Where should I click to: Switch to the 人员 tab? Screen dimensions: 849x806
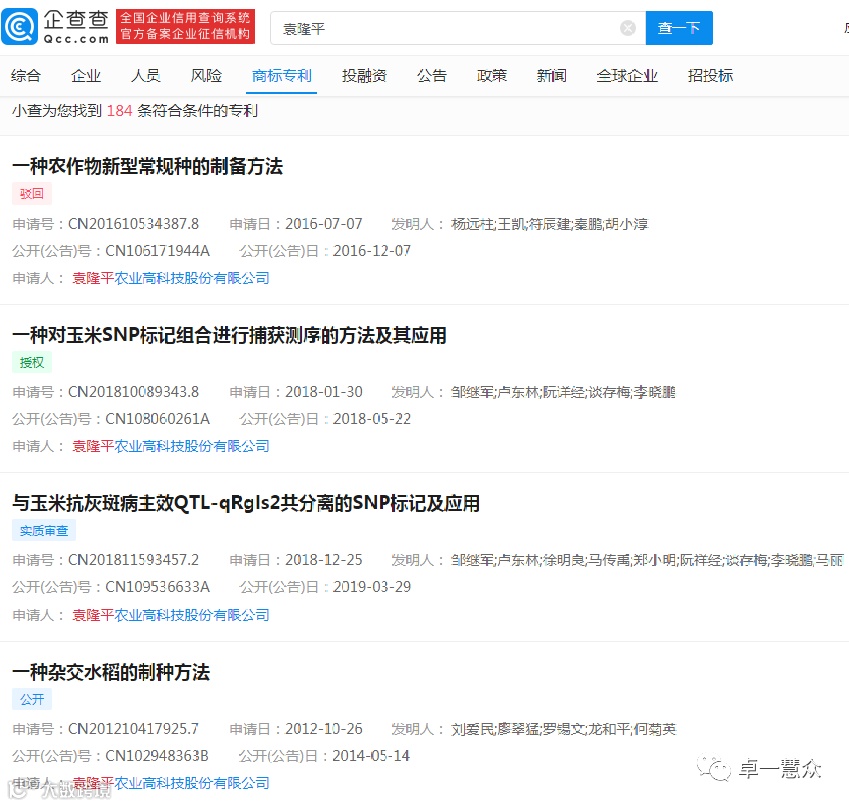pos(146,76)
